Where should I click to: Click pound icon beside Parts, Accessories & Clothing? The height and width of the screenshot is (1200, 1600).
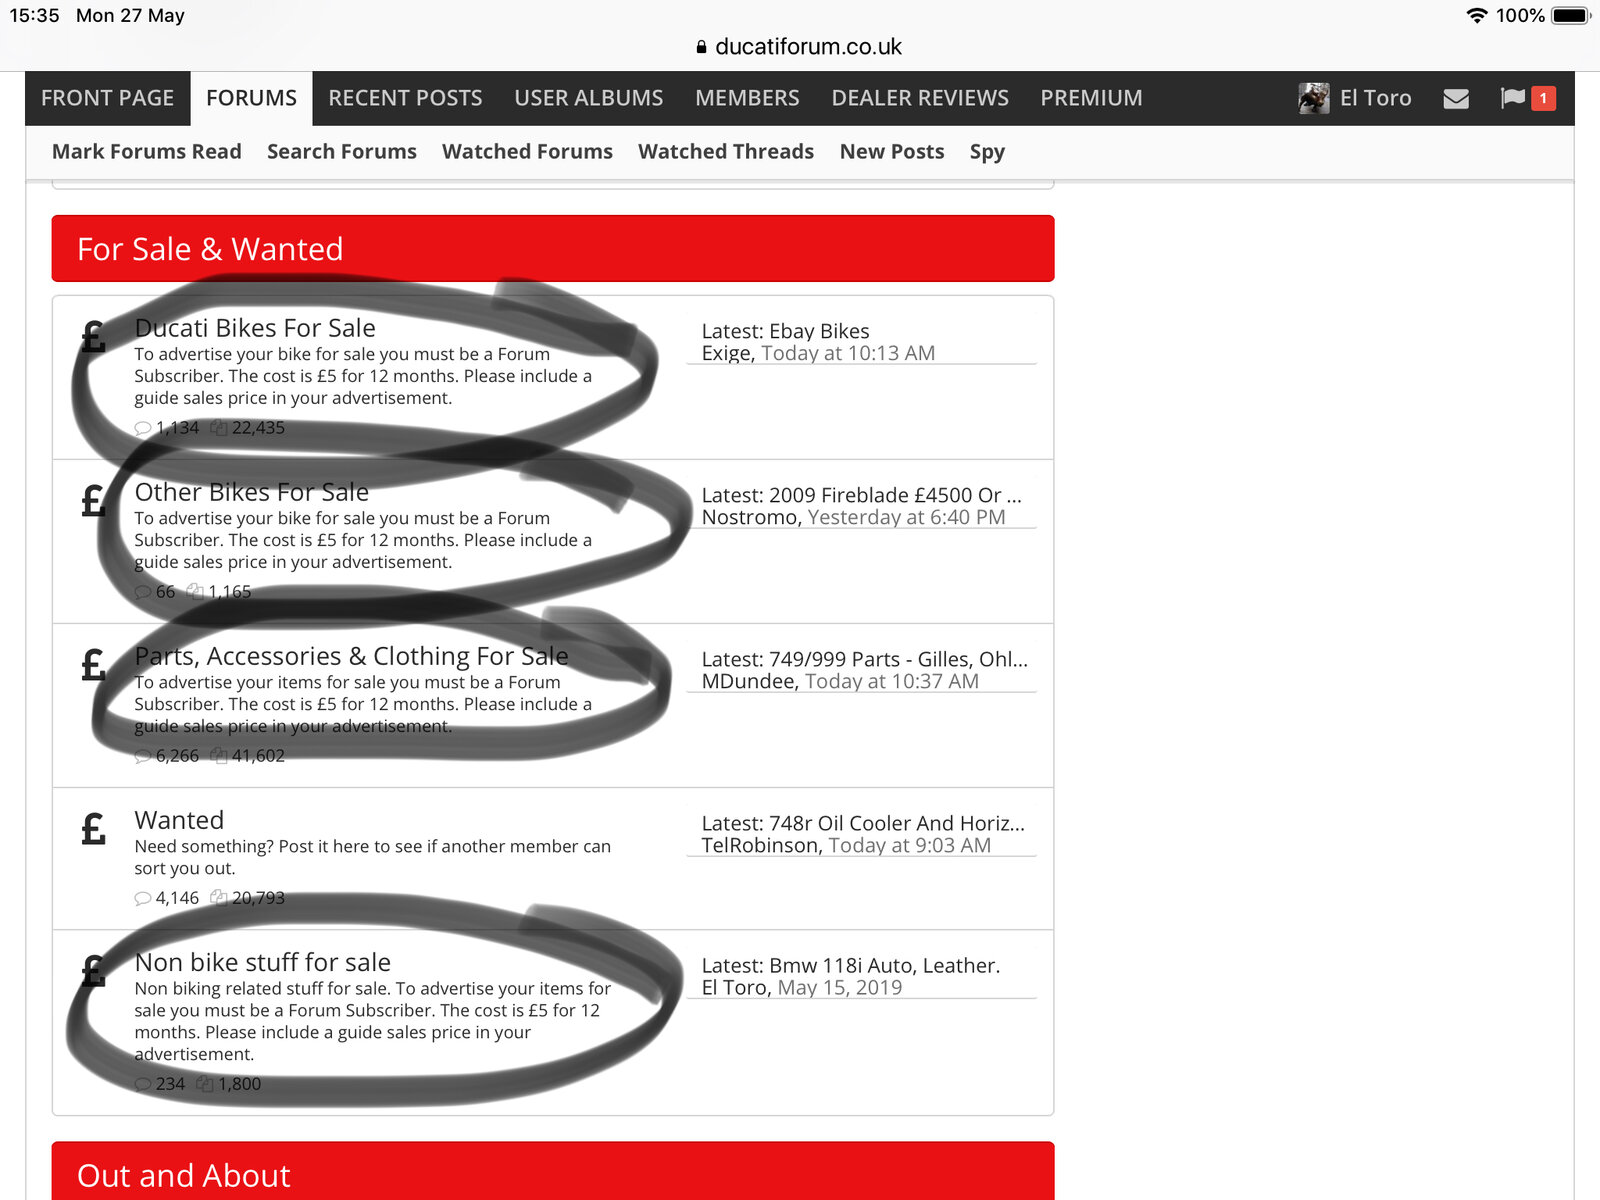[93, 664]
